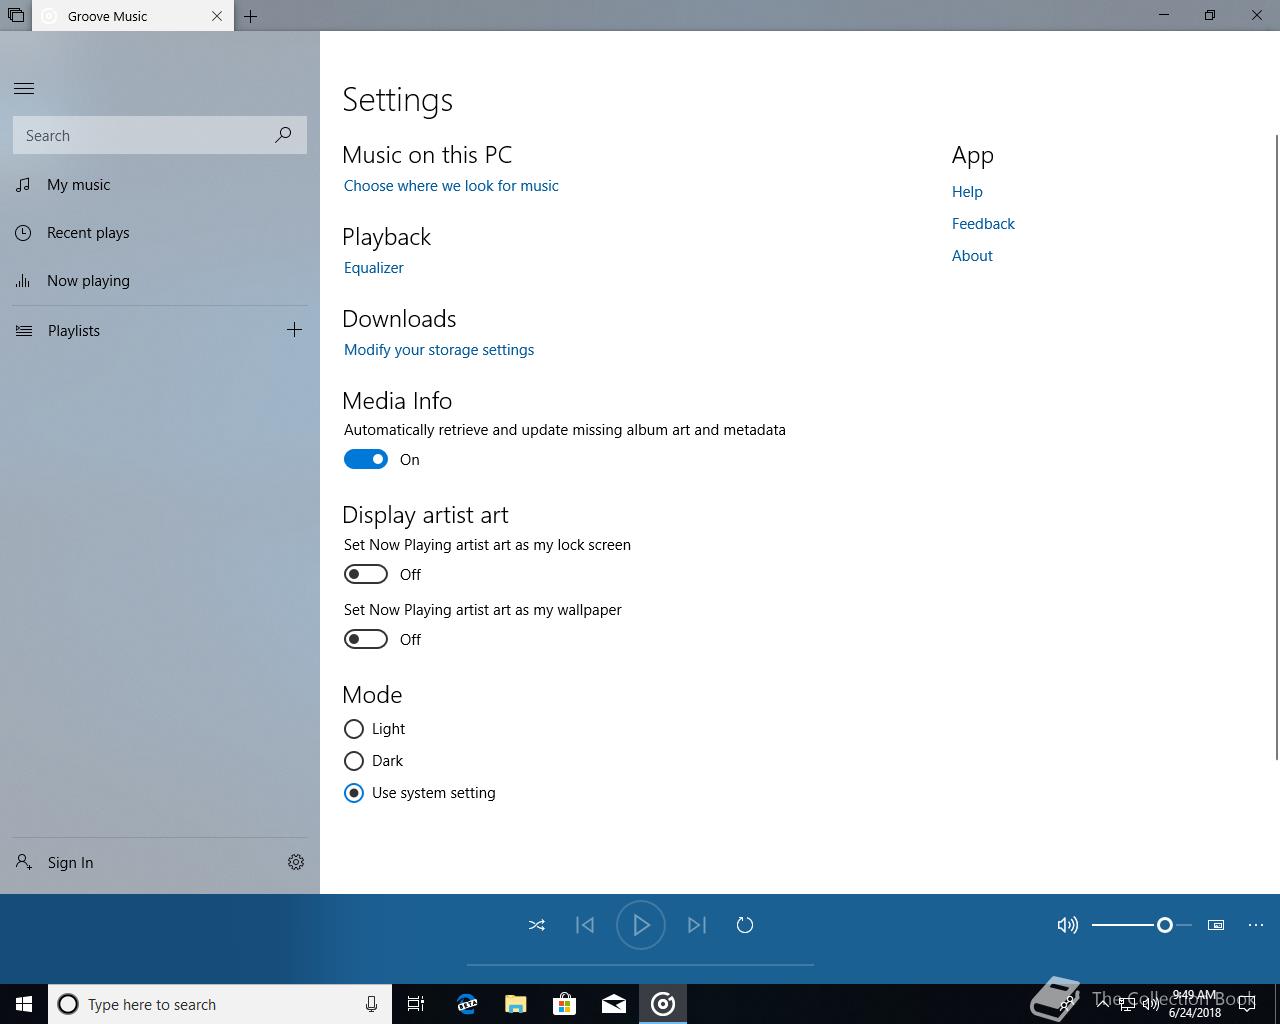1280x1024 pixels.
Task: Open the About link
Action: point(972,256)
